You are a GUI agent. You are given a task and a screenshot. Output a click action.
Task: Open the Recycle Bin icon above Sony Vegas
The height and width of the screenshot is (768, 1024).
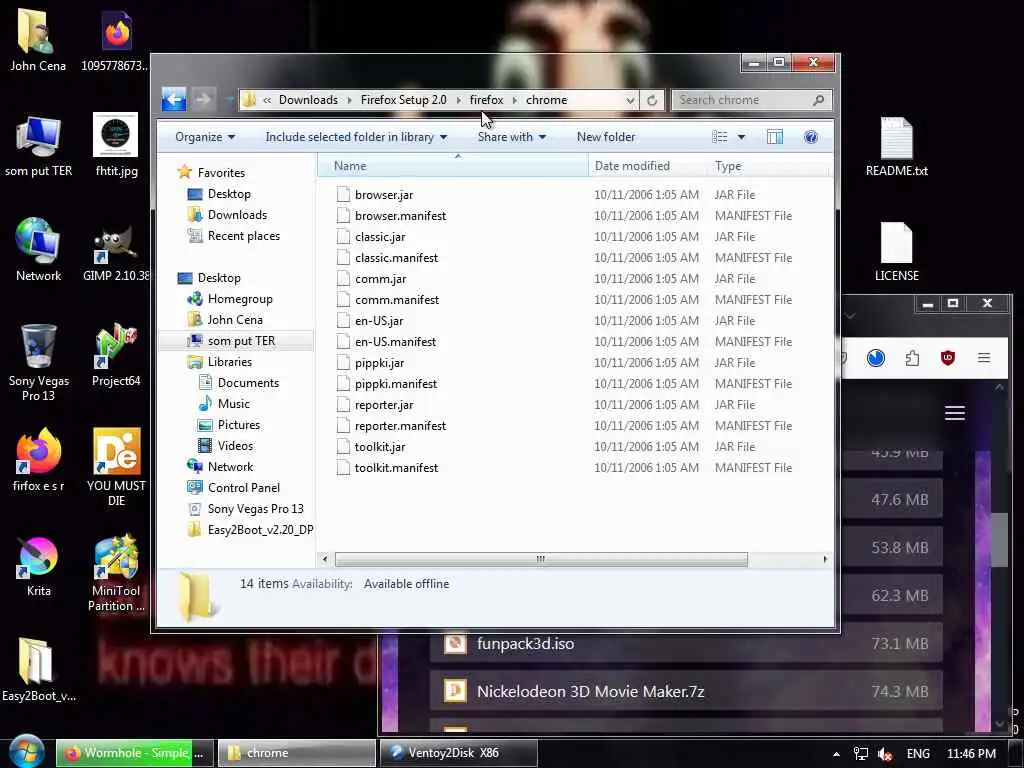38,346
